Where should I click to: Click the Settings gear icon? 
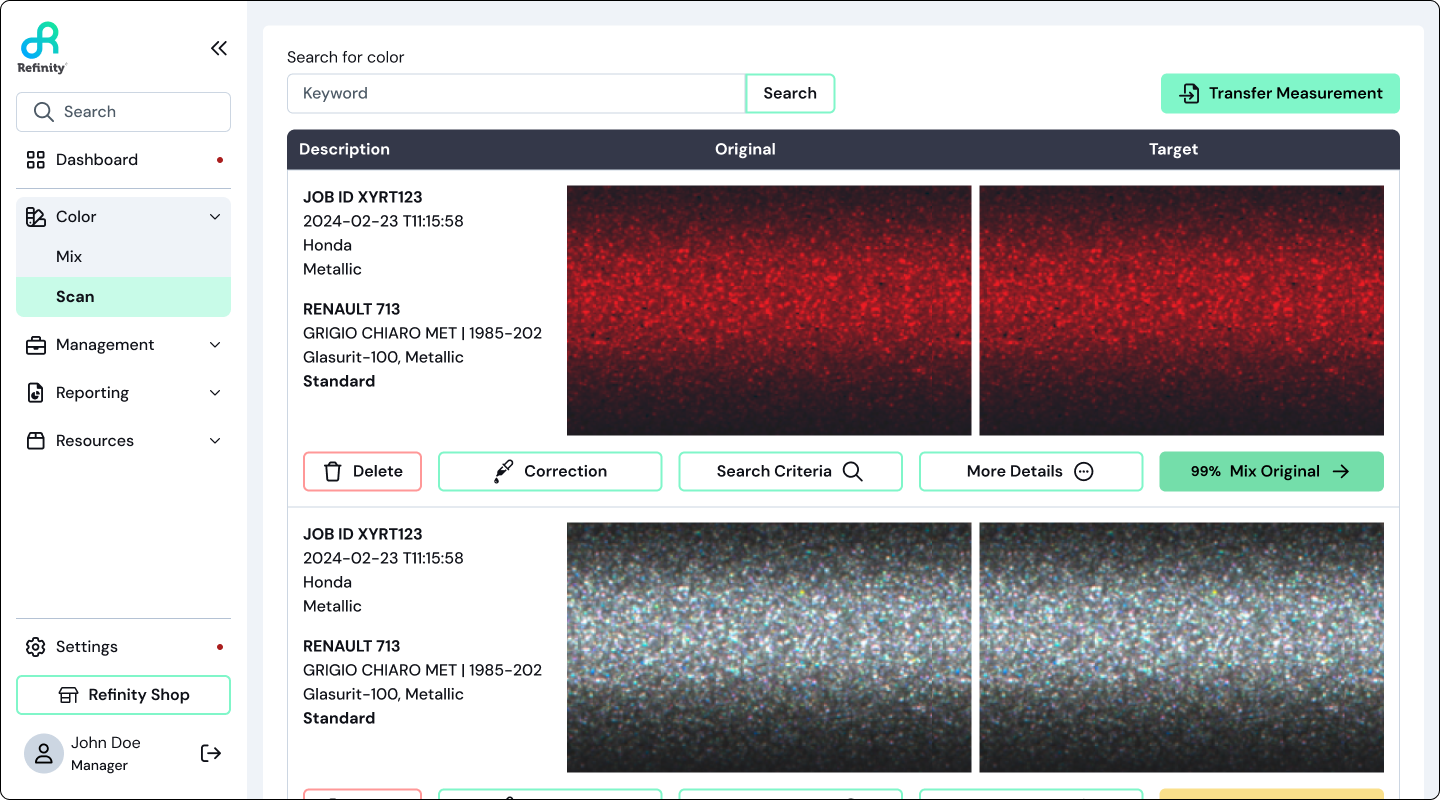36,647
